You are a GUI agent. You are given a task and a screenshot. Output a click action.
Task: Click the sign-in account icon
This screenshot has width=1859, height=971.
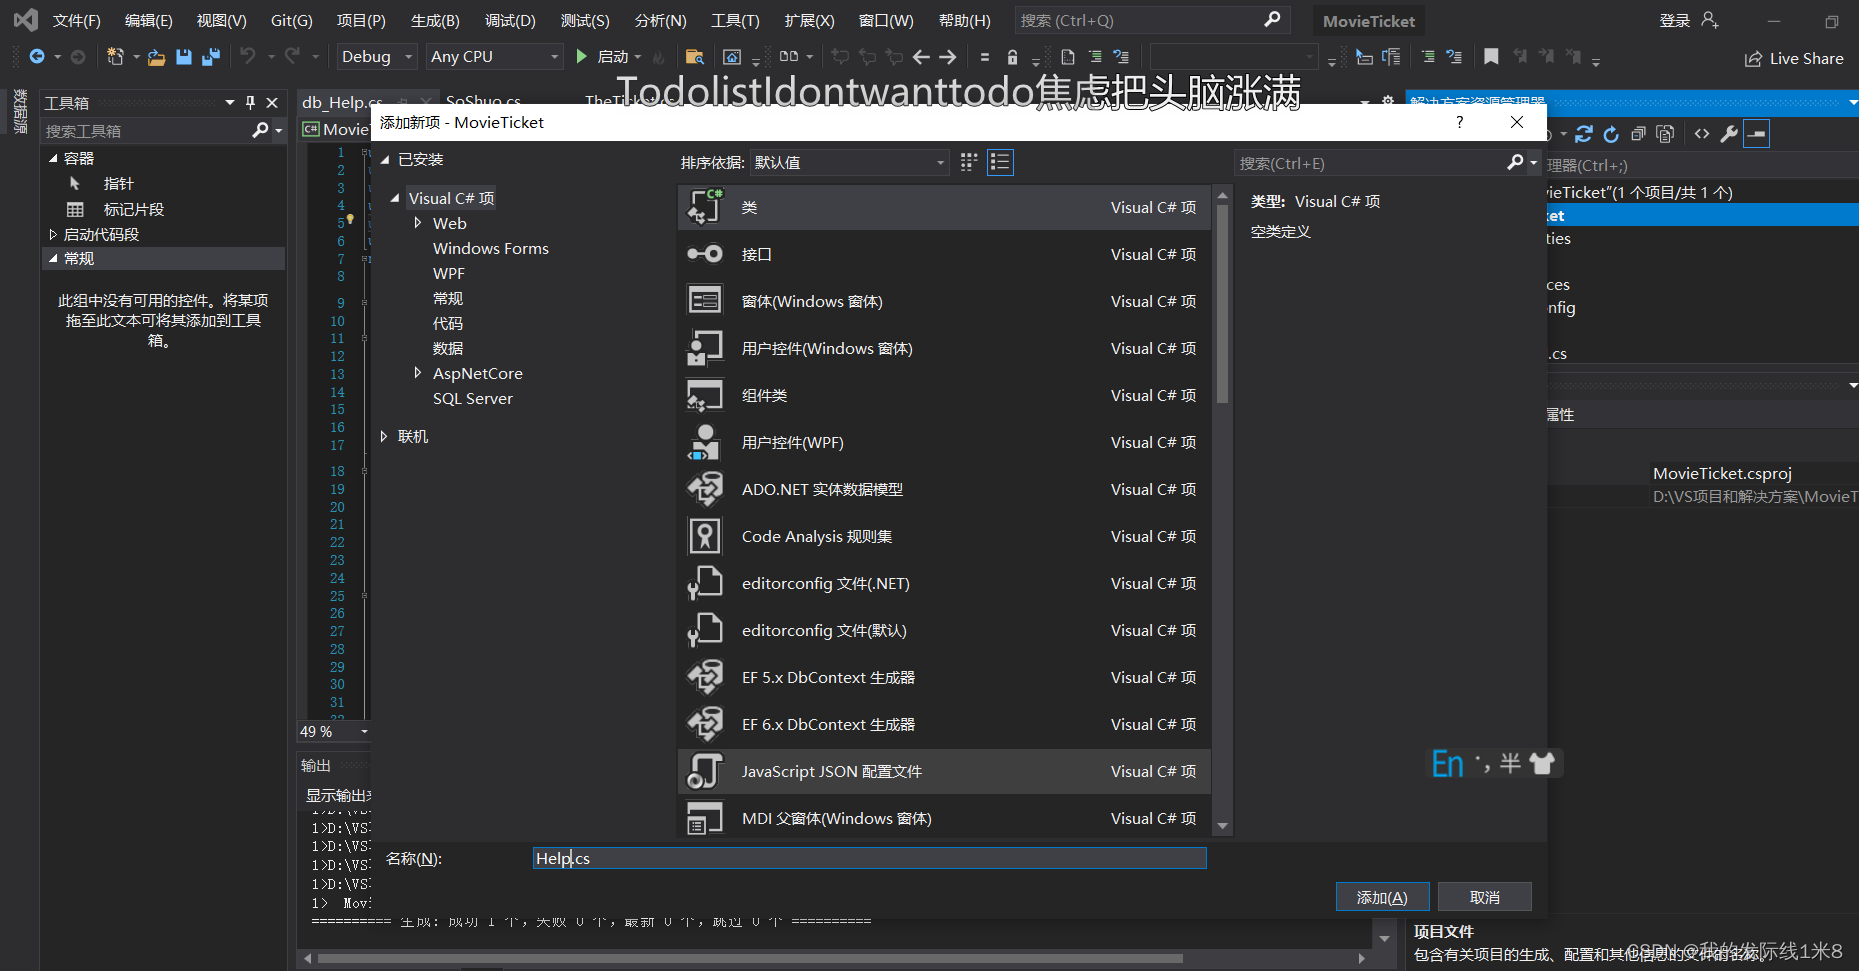[1710, 20]
